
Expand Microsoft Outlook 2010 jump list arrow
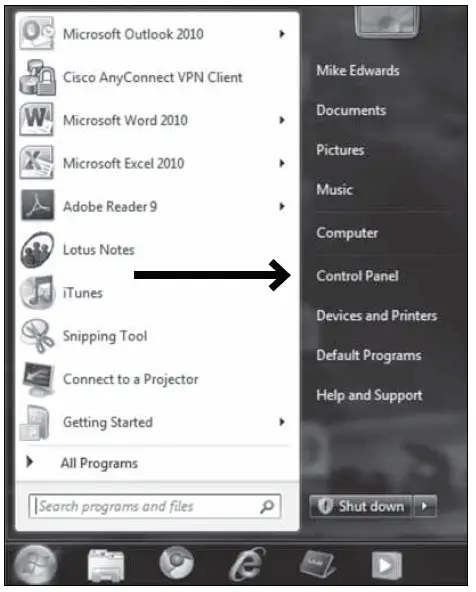(282, 34)
